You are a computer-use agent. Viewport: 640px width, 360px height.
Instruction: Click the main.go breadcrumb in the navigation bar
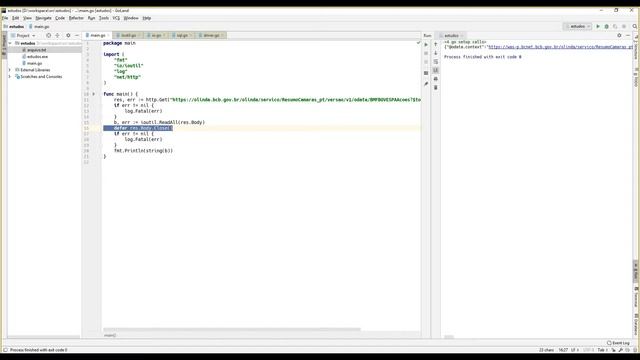(39, 27)
